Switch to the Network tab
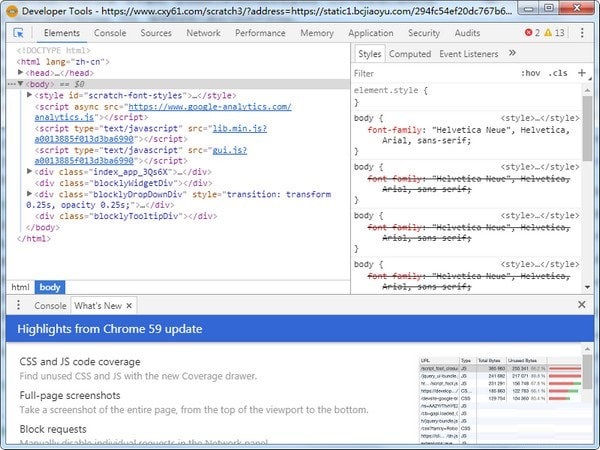The width and height of the screenshot is (600, 450). [203, 33]
